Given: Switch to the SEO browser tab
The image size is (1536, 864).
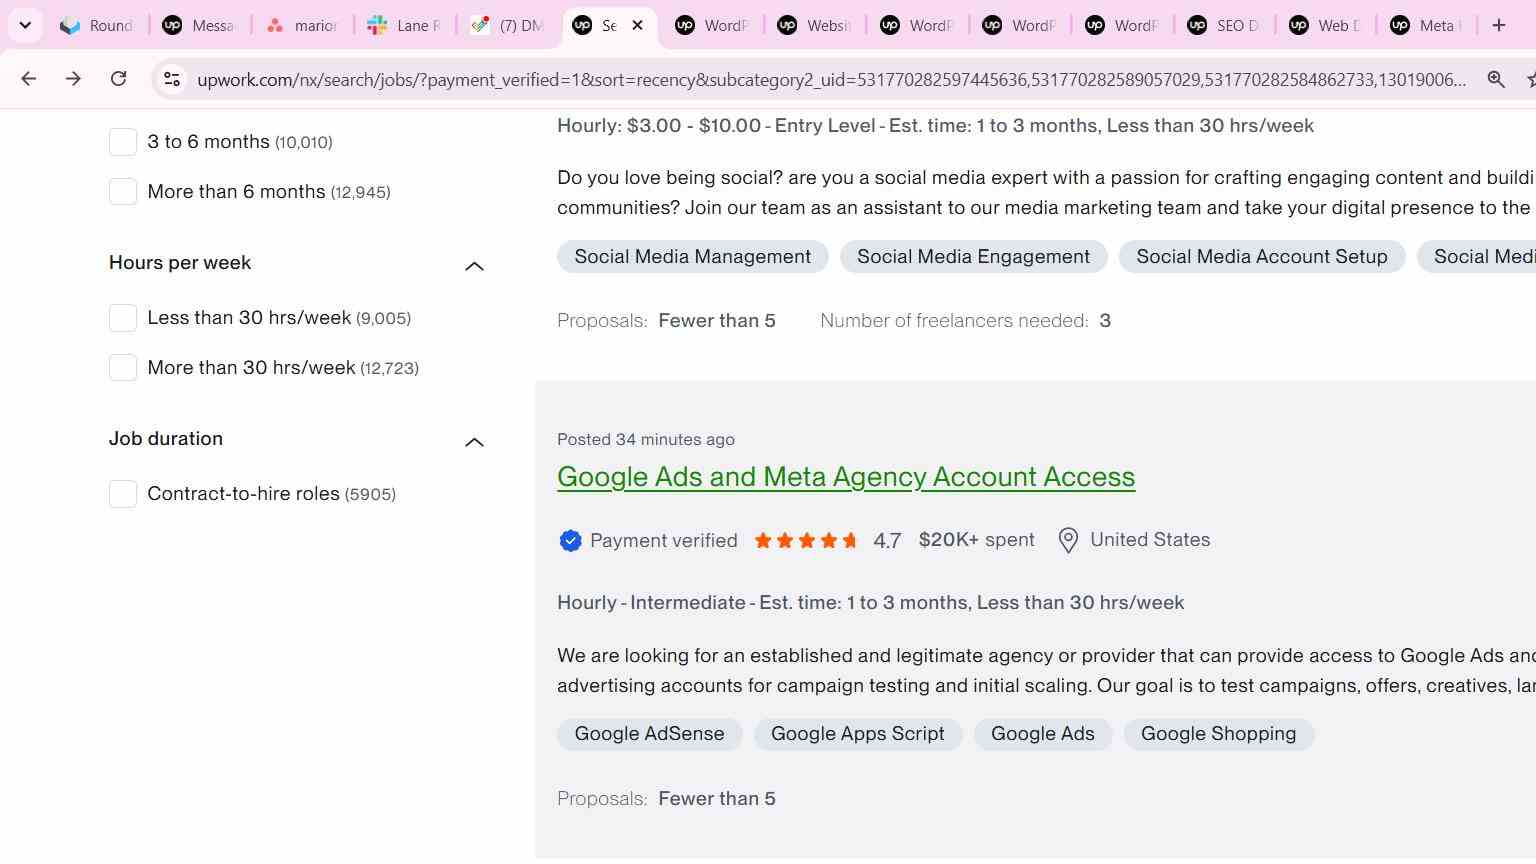Looking at the screenshot, I should [1222, 25].
